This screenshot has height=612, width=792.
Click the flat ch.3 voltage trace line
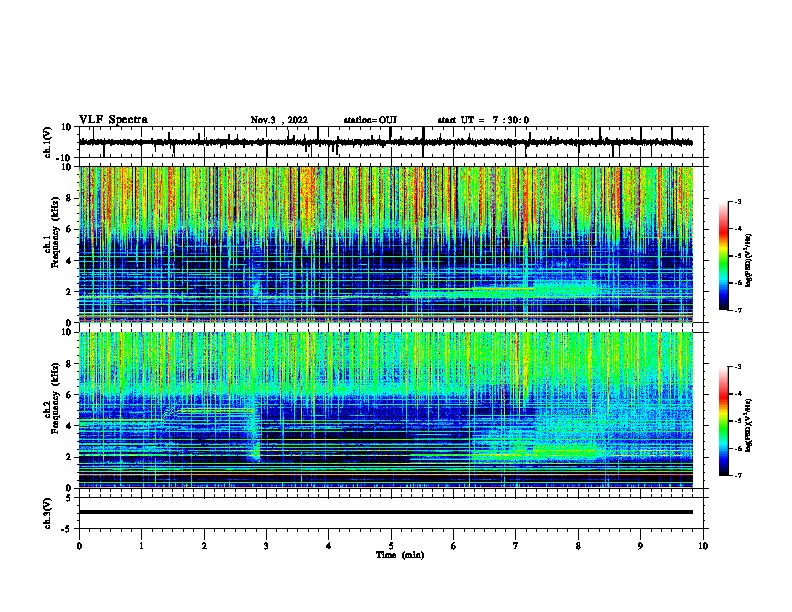click(x=386, y=512)
